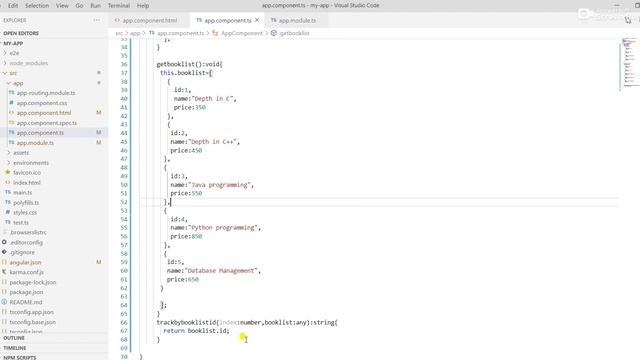Viewport: 640px width, 360px height.
Task: Collapse the app folder
Action: click(x=9, y=83)
